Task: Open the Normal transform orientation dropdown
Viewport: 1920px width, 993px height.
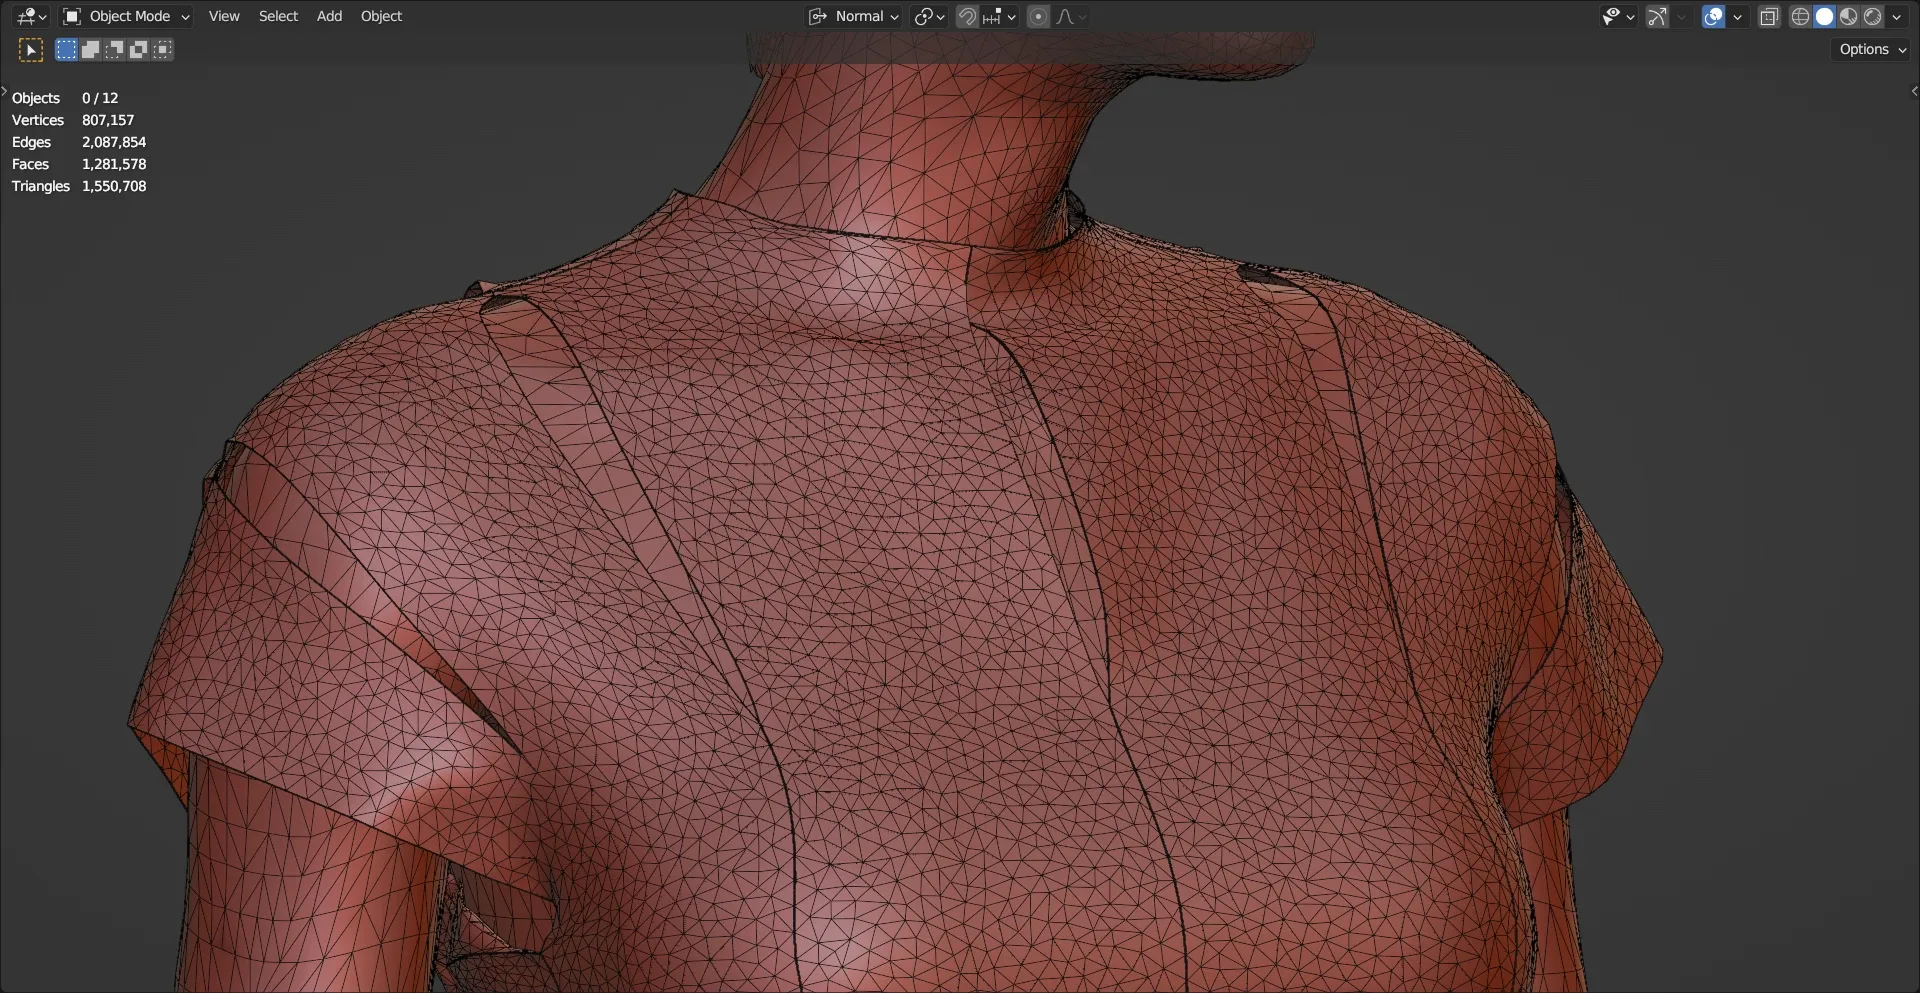Action: pyautogui.click(x=854, y=16)
